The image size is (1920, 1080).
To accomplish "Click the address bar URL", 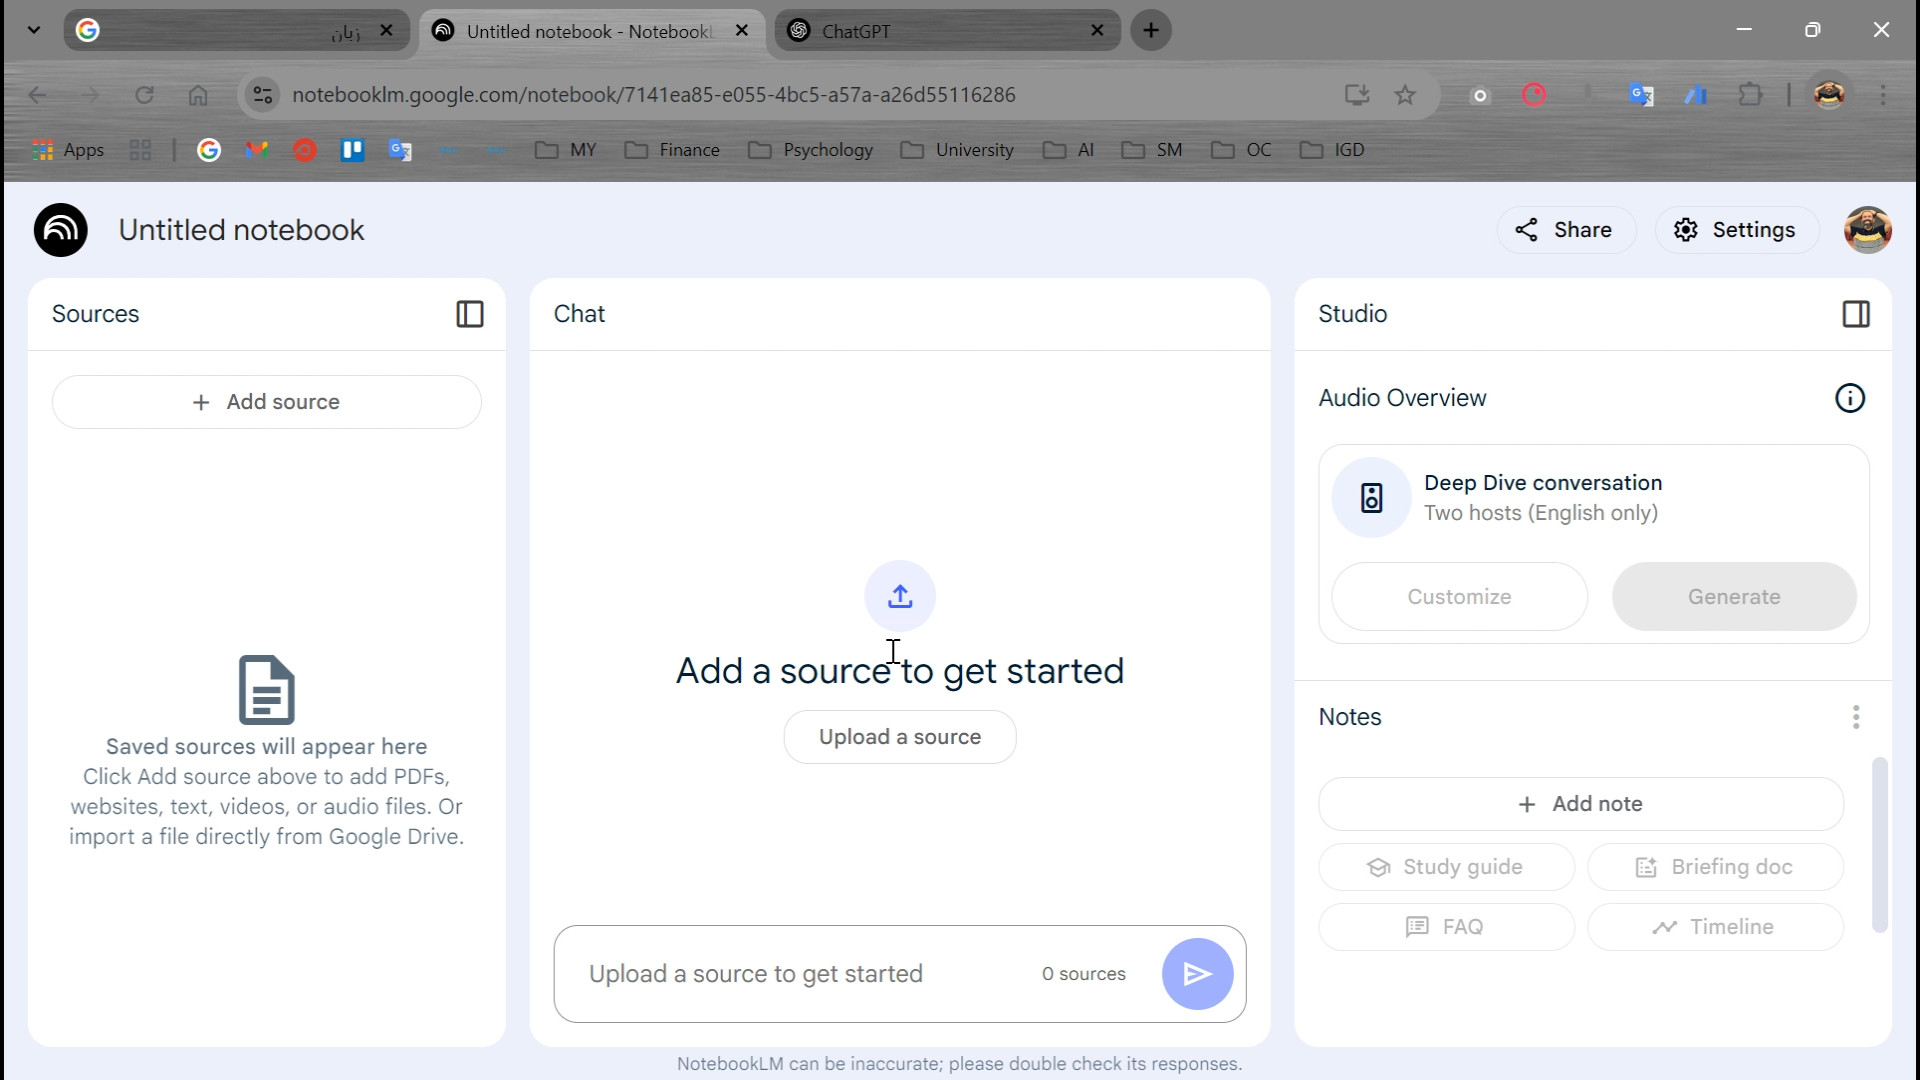I will click(654, 95).
